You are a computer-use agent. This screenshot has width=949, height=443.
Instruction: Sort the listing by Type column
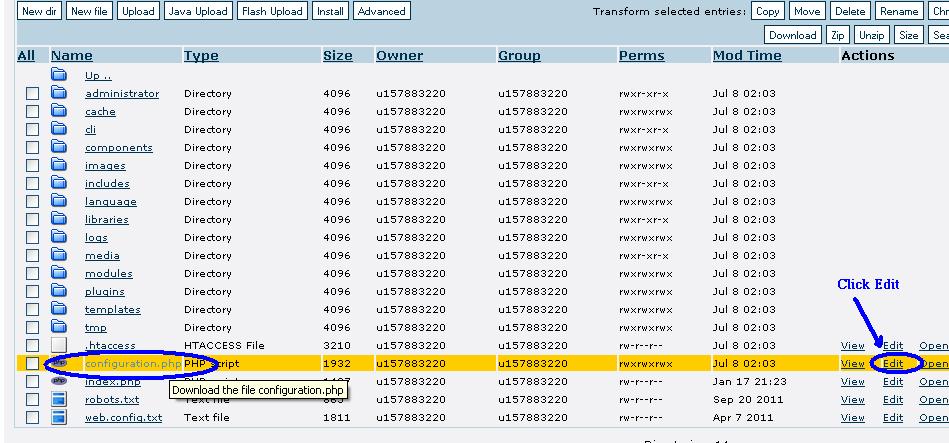point(201,56)
